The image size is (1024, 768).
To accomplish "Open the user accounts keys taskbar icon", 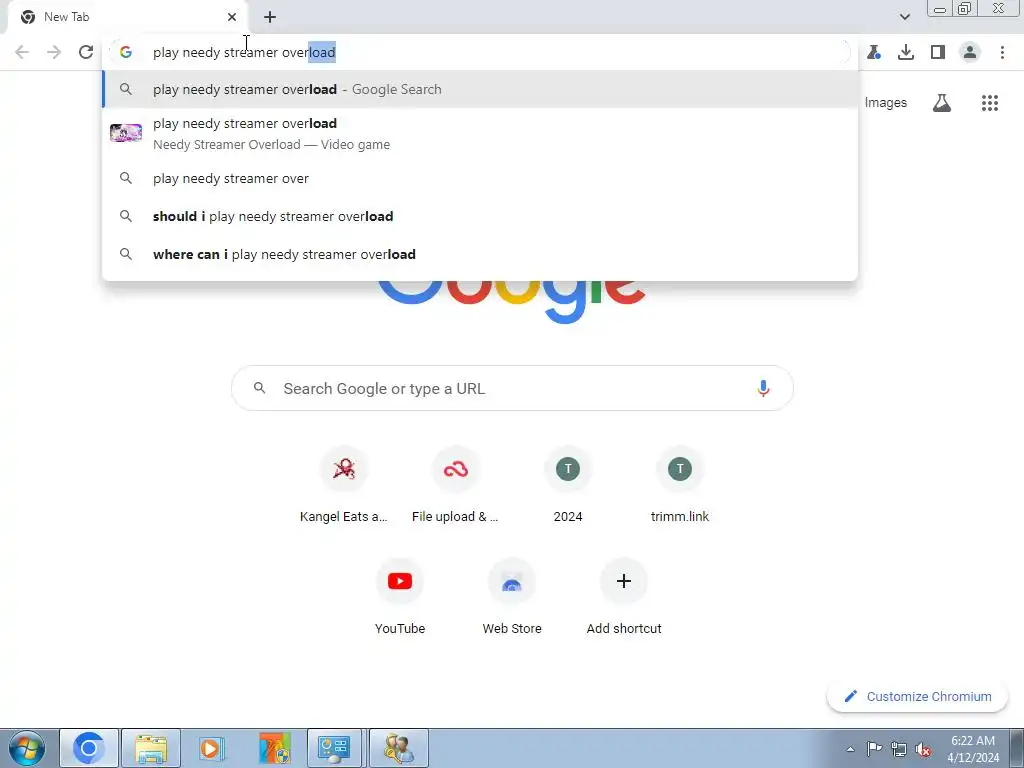I will [x=399, y=748].
